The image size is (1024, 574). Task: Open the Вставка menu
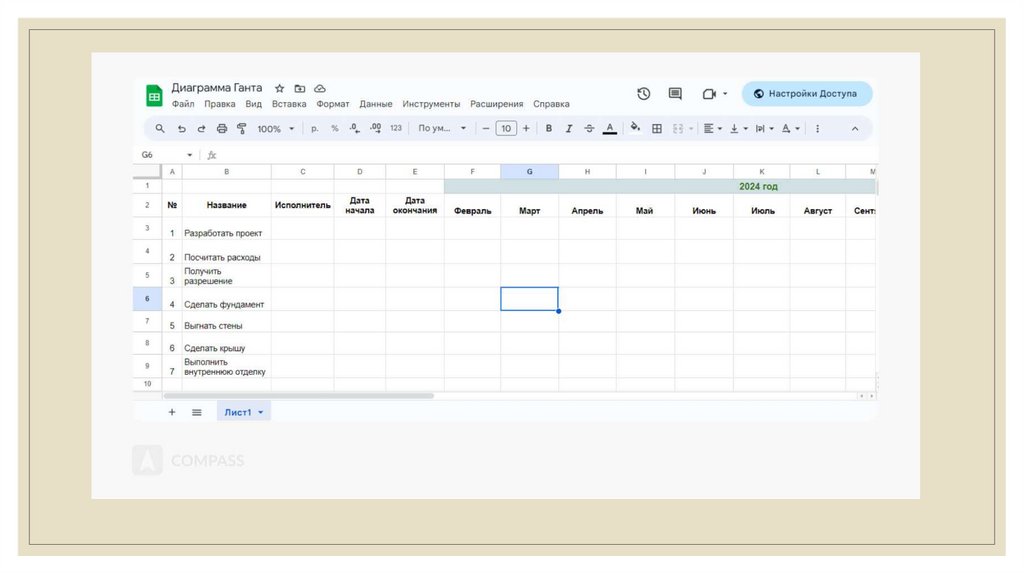click(289, 104)
